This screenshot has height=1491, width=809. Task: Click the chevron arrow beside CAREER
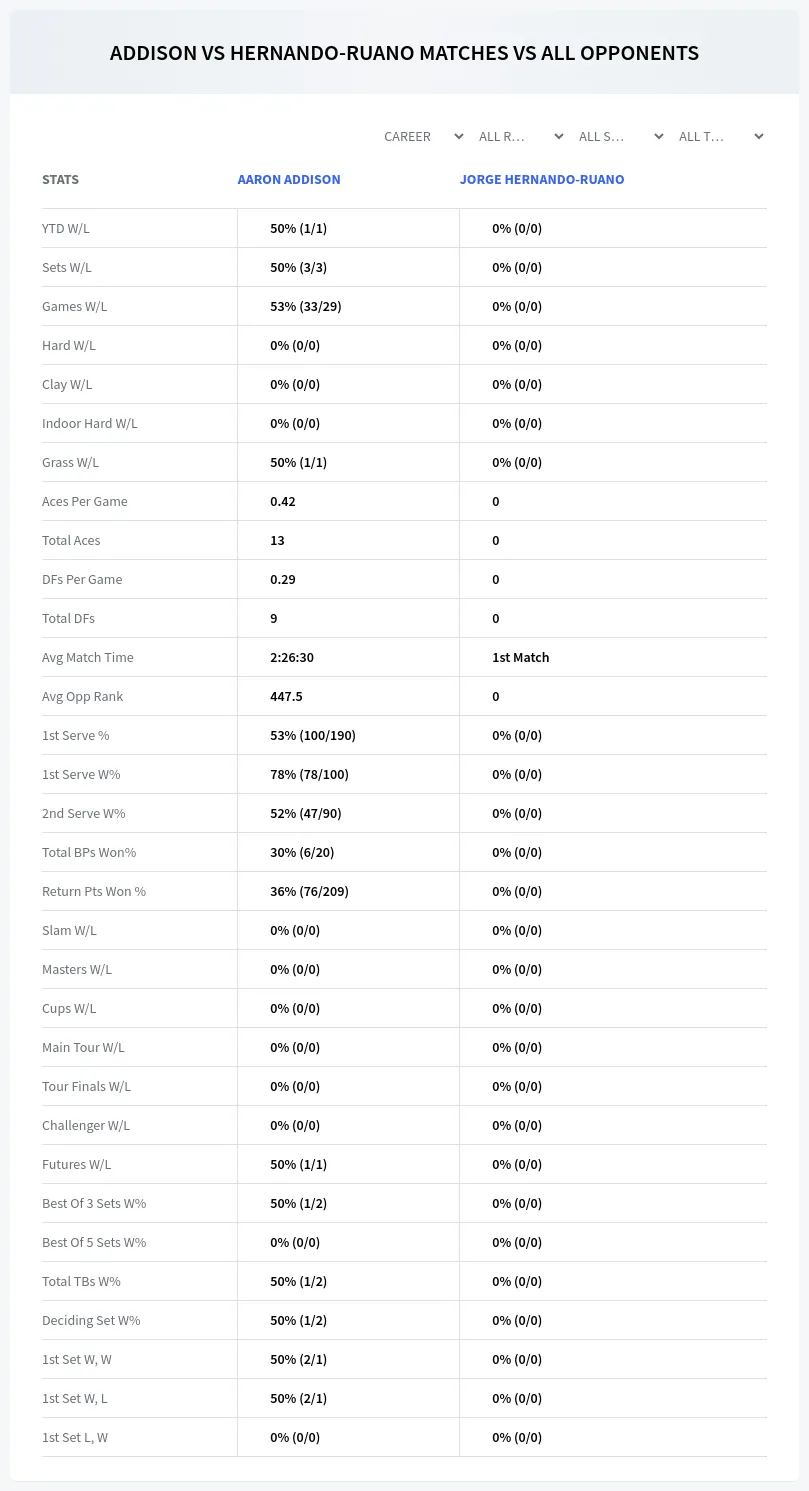click(459, 136)
